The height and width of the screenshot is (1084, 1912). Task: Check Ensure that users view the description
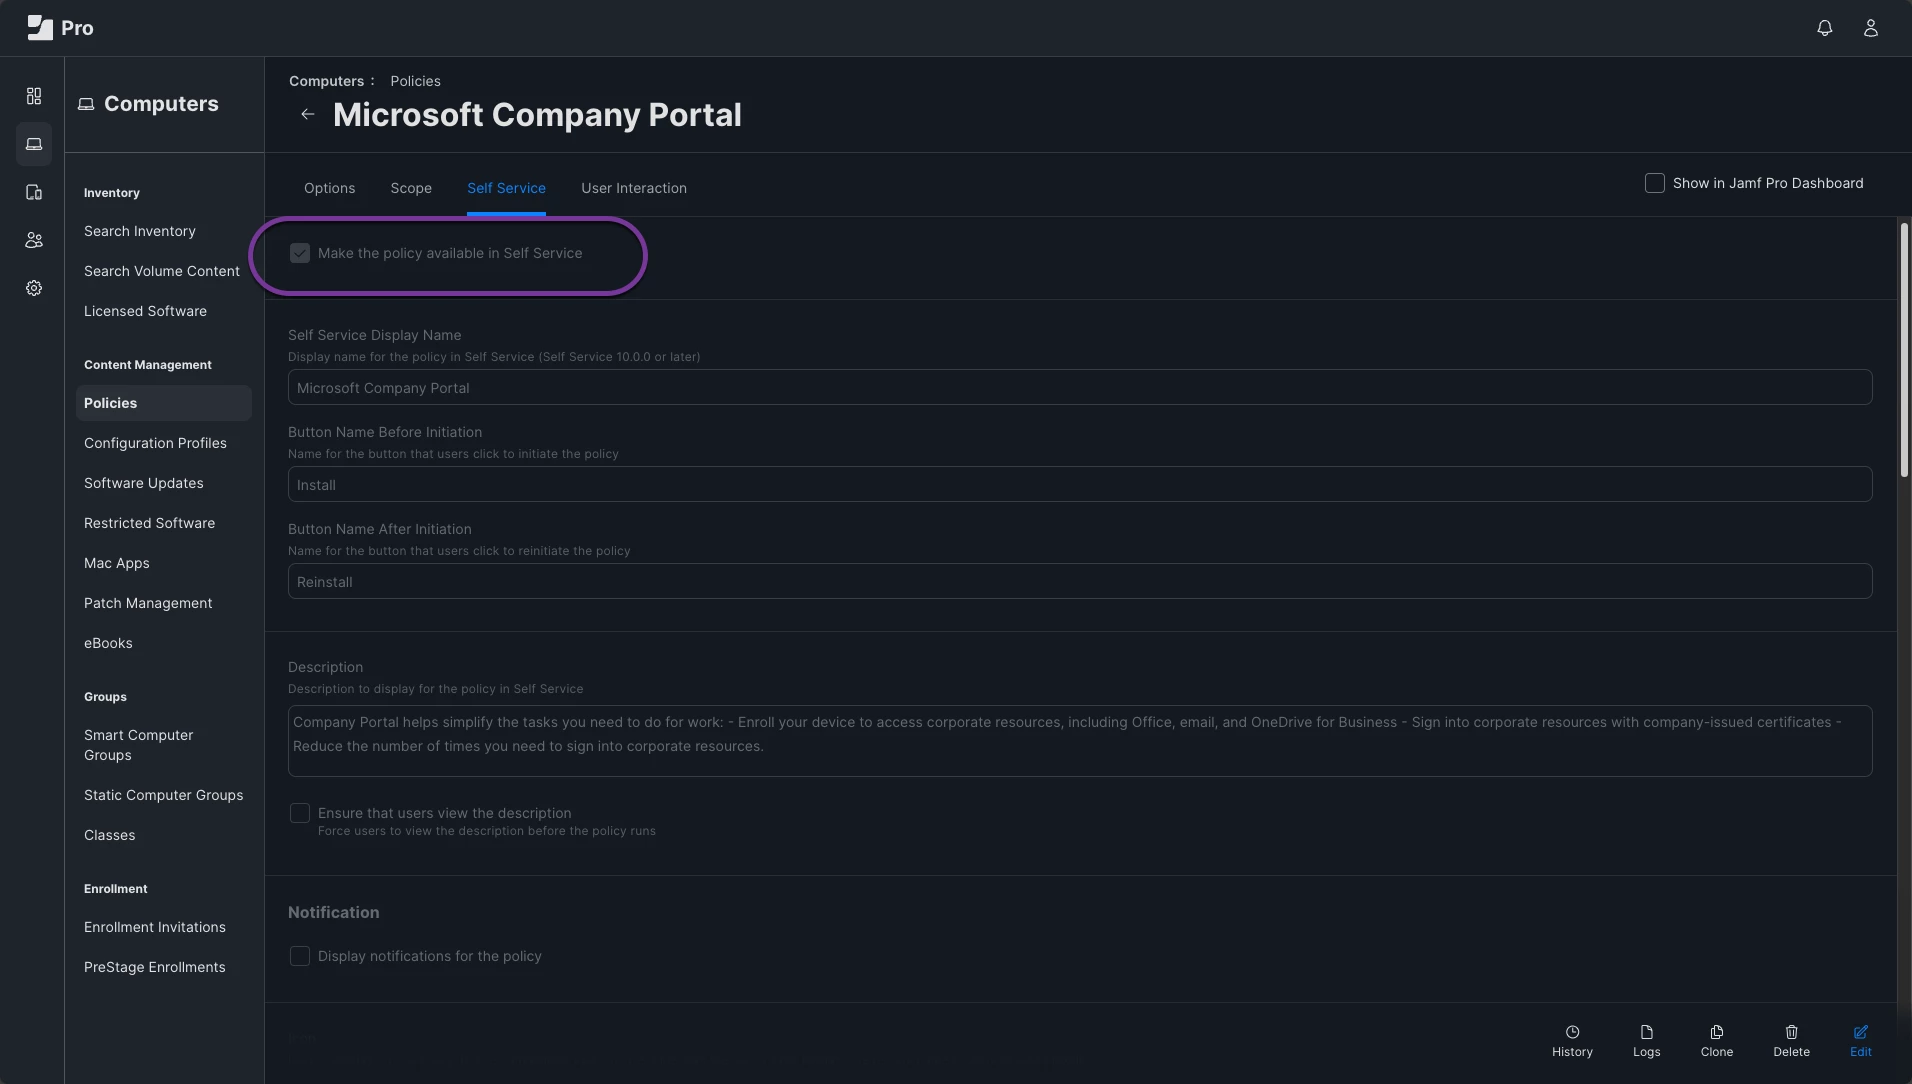click(300, 813)
